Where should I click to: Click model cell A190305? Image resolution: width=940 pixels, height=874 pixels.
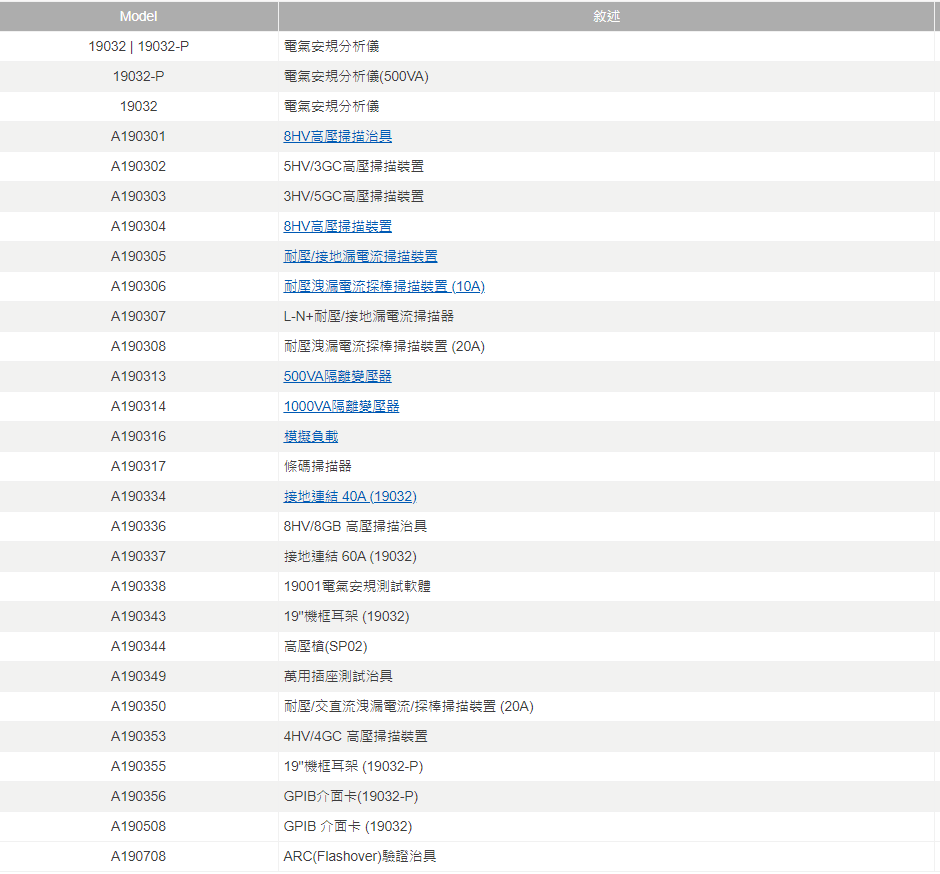pyautogui.click(x=138, y=256)
